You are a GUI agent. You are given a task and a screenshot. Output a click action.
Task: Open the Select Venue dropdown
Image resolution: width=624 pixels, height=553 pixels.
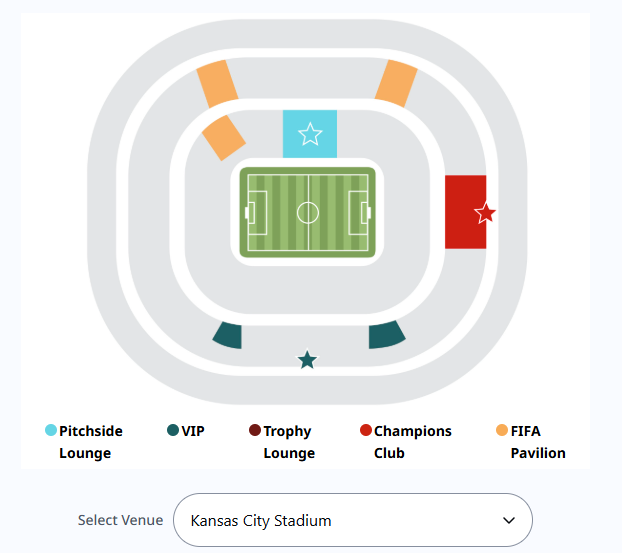pos(352,520)
